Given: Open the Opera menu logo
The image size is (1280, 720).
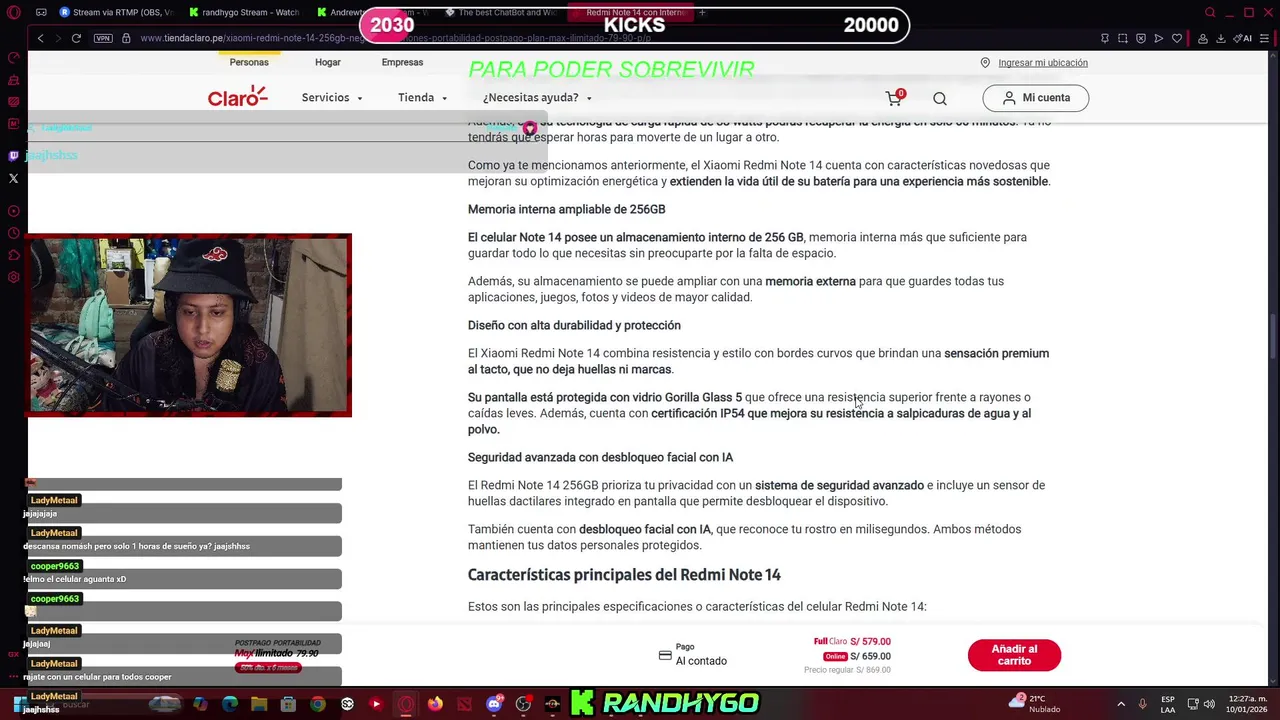Looking at the screenshot, I should point(13,13).
